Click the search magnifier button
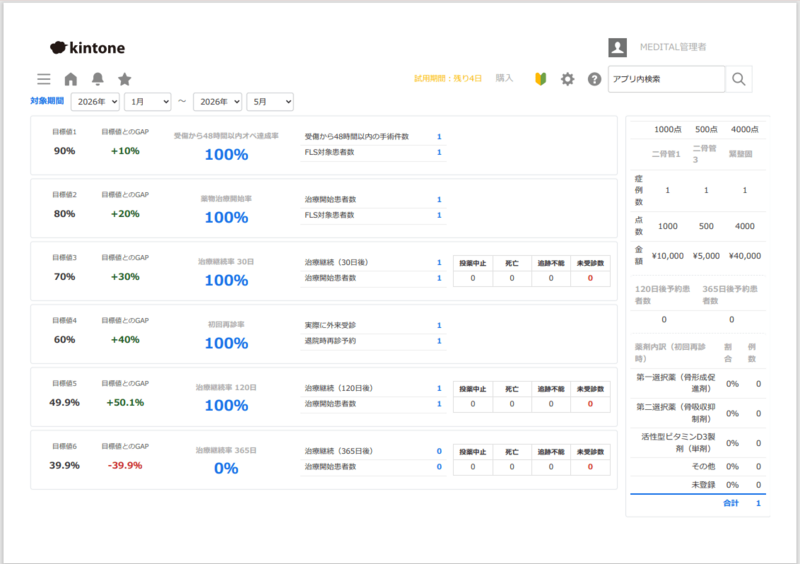Image resolution: width=800 pixels, height=564 pixels. coord(739,79)
